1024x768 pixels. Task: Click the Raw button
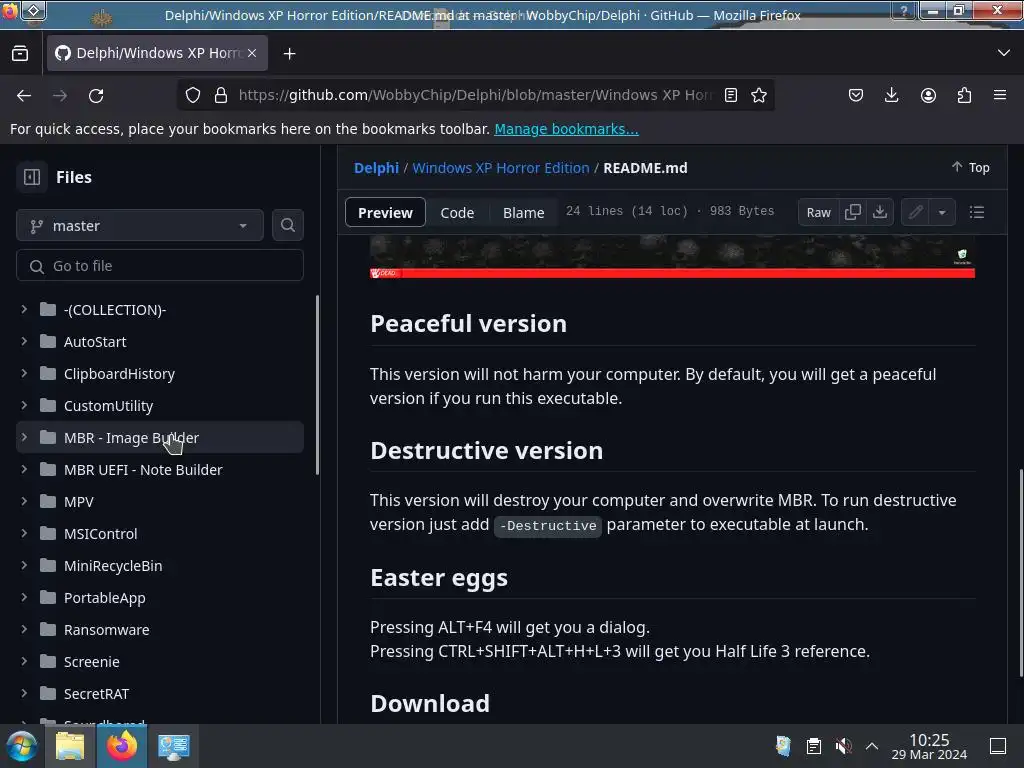tap(818, 212)
